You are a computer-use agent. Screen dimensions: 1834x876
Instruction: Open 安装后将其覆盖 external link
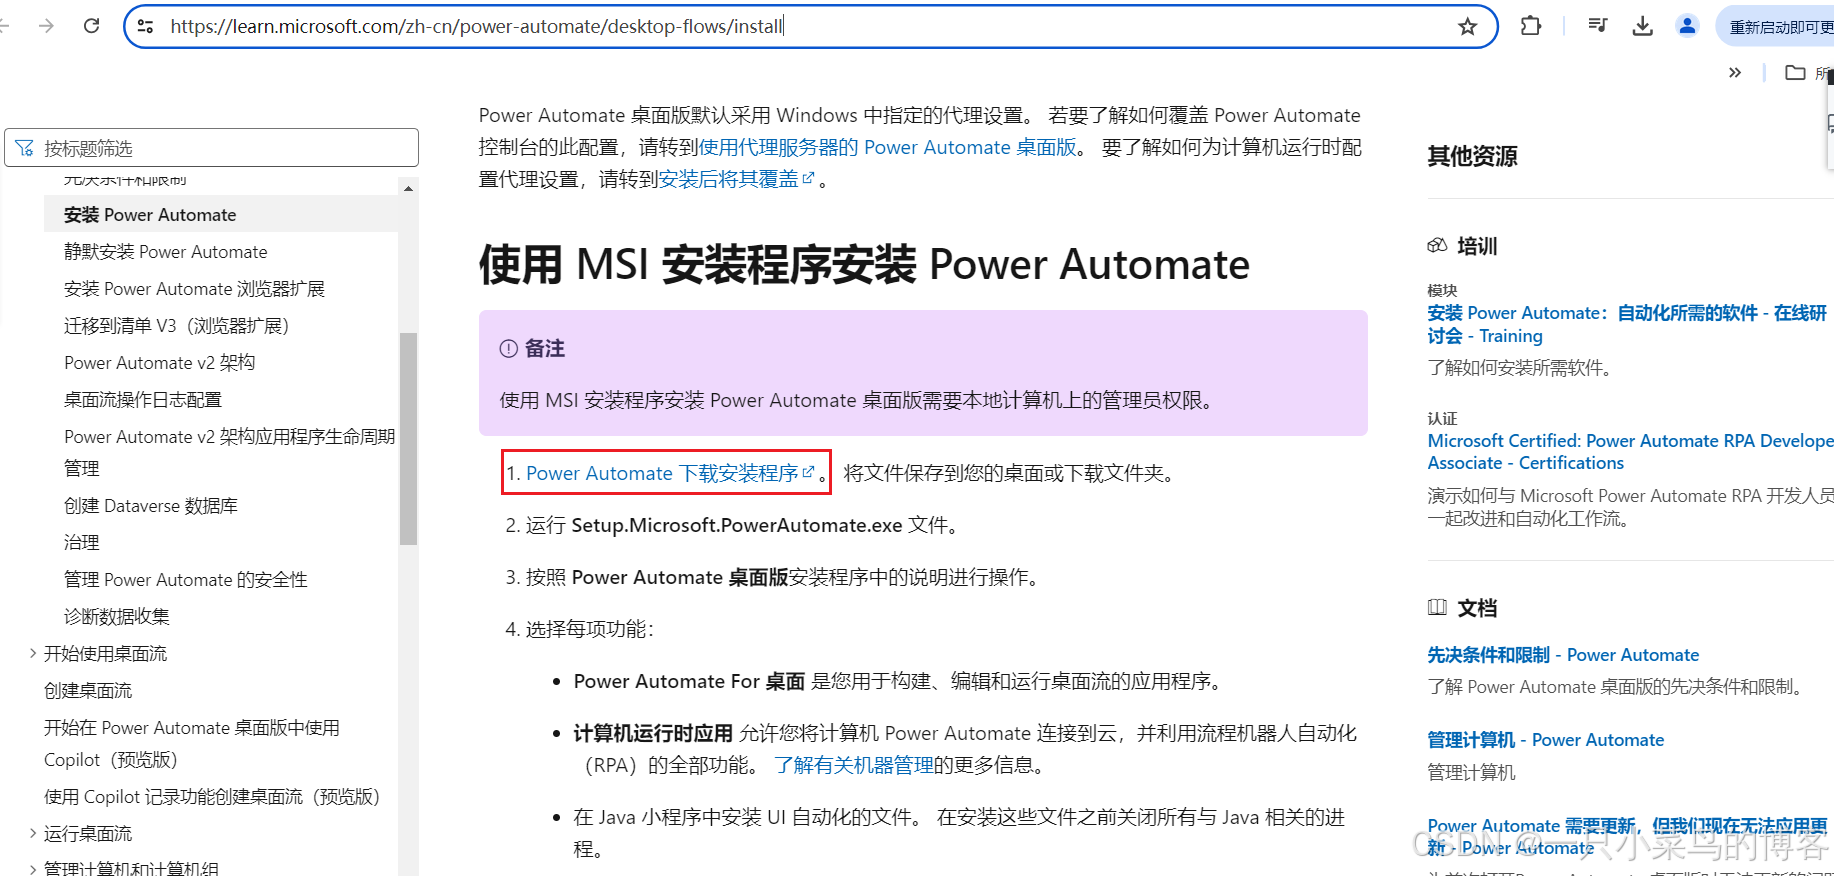(x=736, y=179)
